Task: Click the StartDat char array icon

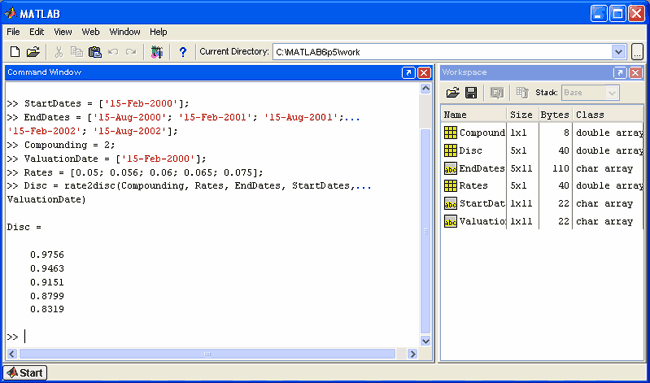Action: click(x=450, y=204)
